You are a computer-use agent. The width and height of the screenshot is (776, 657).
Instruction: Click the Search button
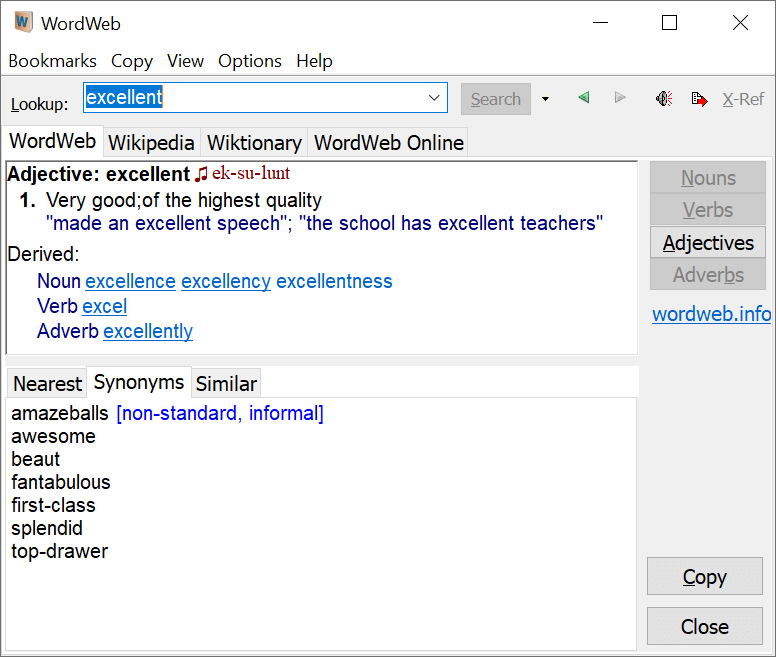pyautogui.click(x=496, y=99)
